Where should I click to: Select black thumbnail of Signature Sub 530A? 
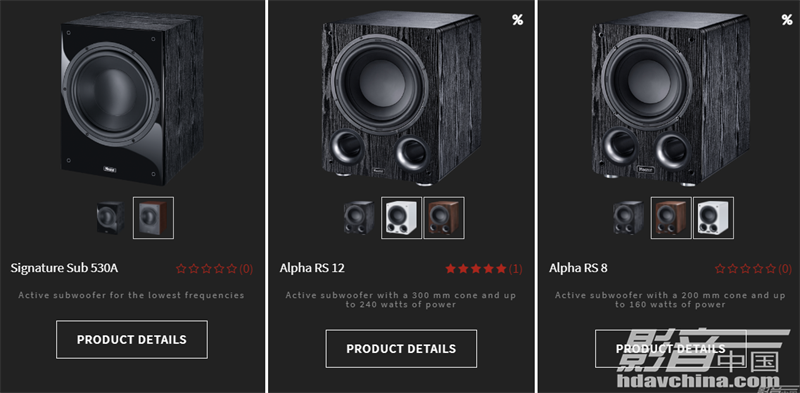tap(111, 217)
